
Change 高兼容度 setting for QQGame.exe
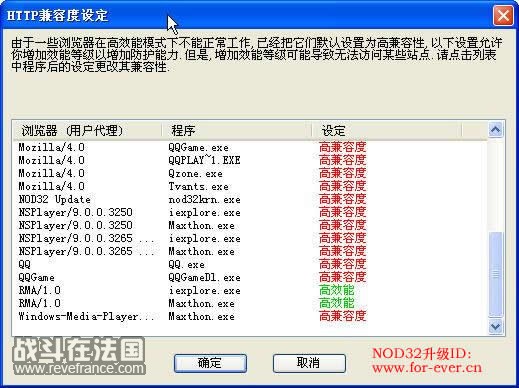click(342, 147)
